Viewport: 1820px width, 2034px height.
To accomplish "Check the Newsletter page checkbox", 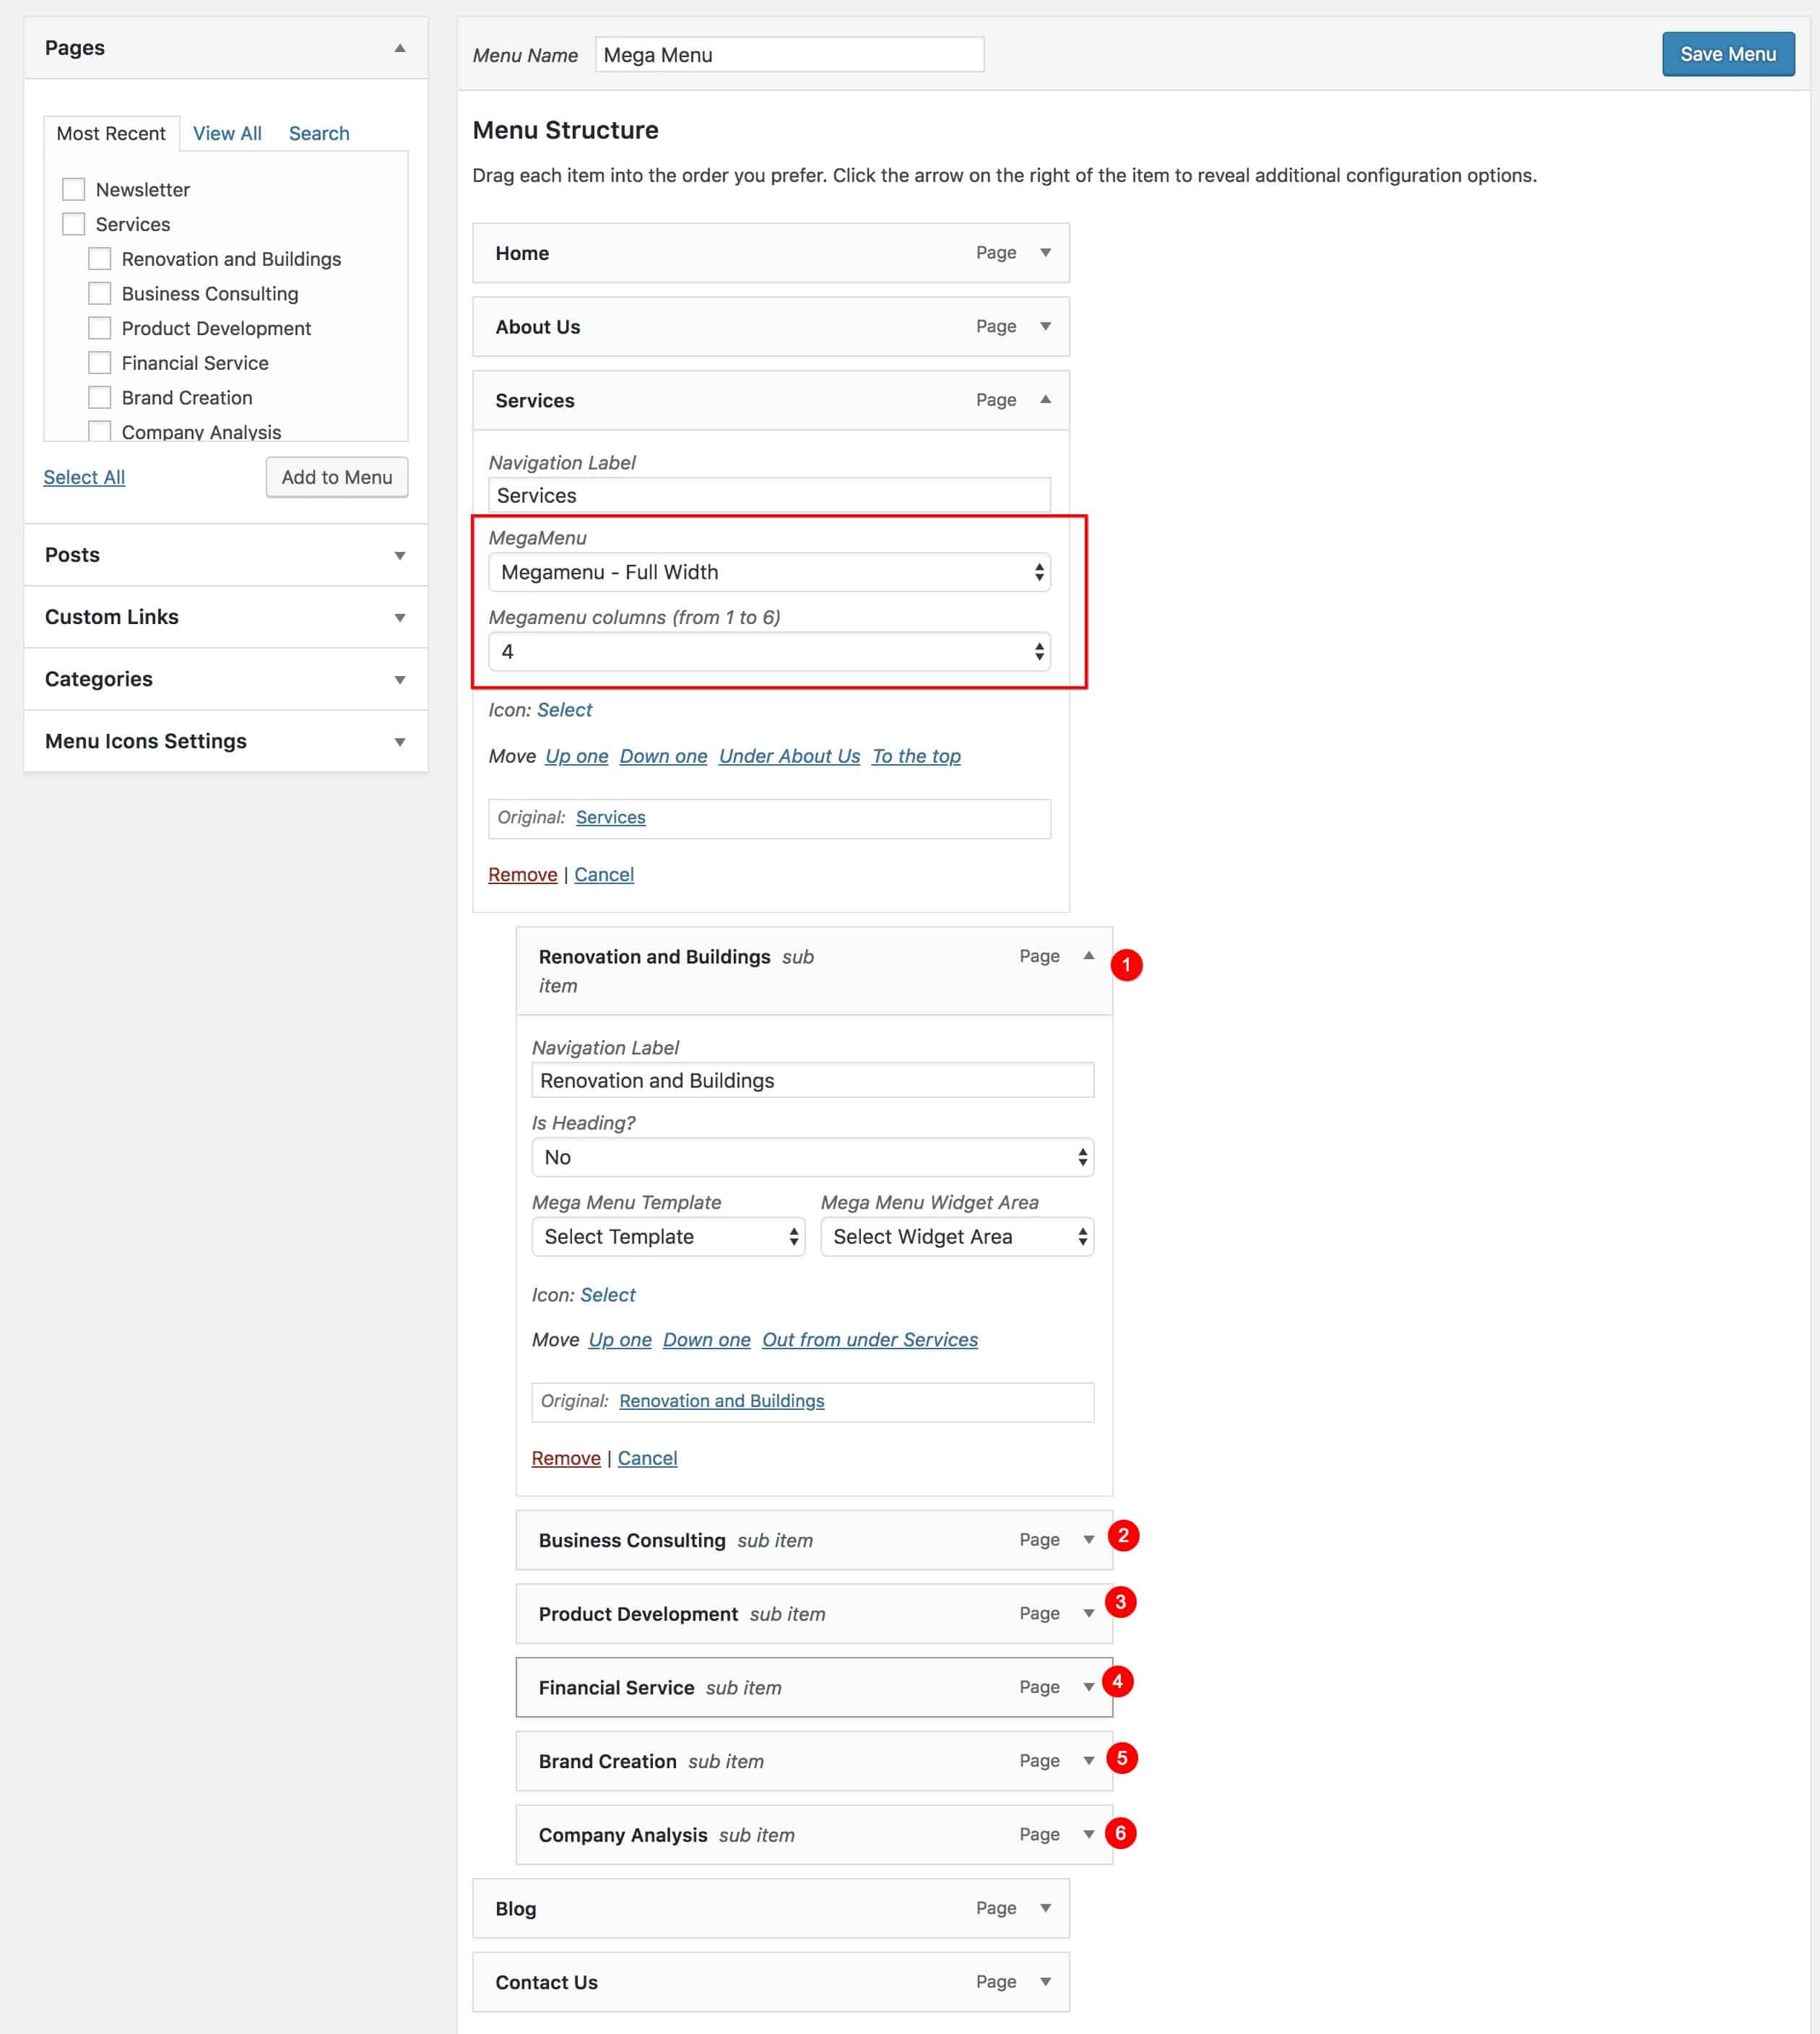I will click(x=74, y=190).
